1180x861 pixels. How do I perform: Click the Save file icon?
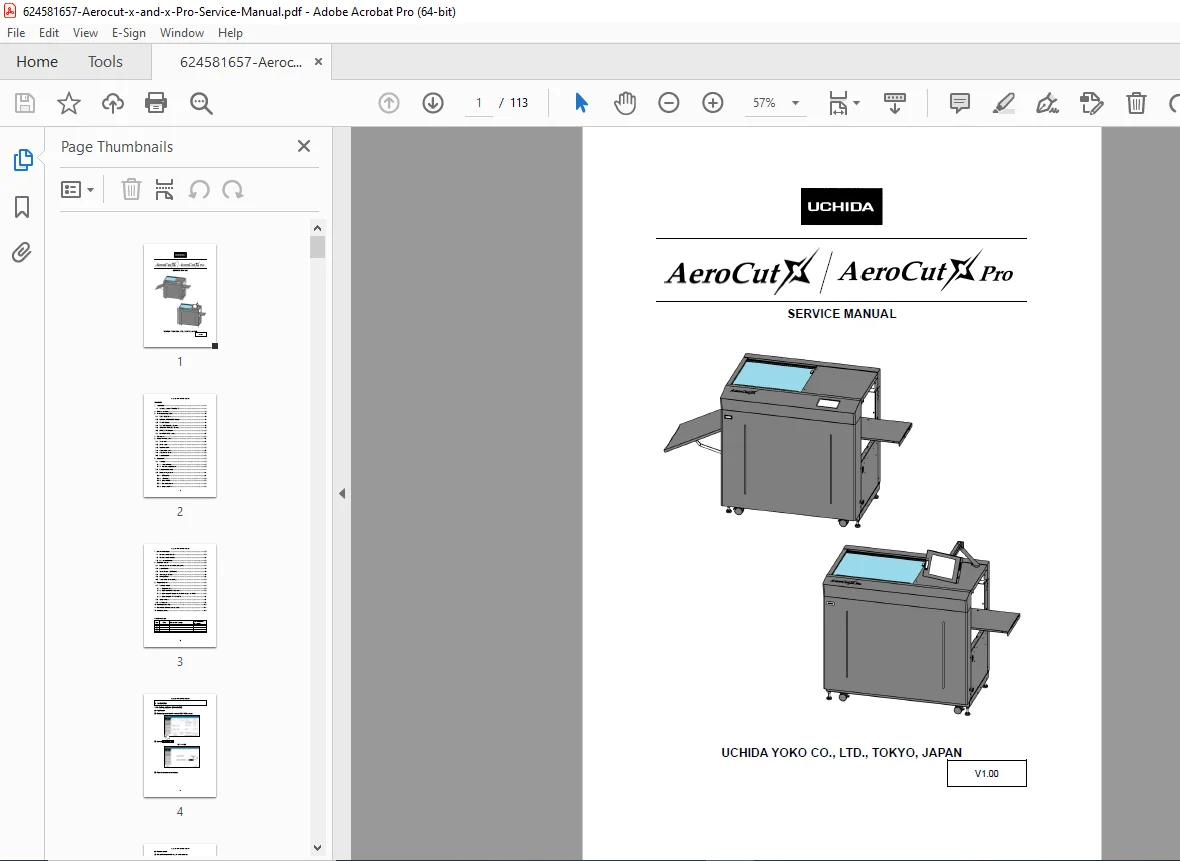point(25,103)
